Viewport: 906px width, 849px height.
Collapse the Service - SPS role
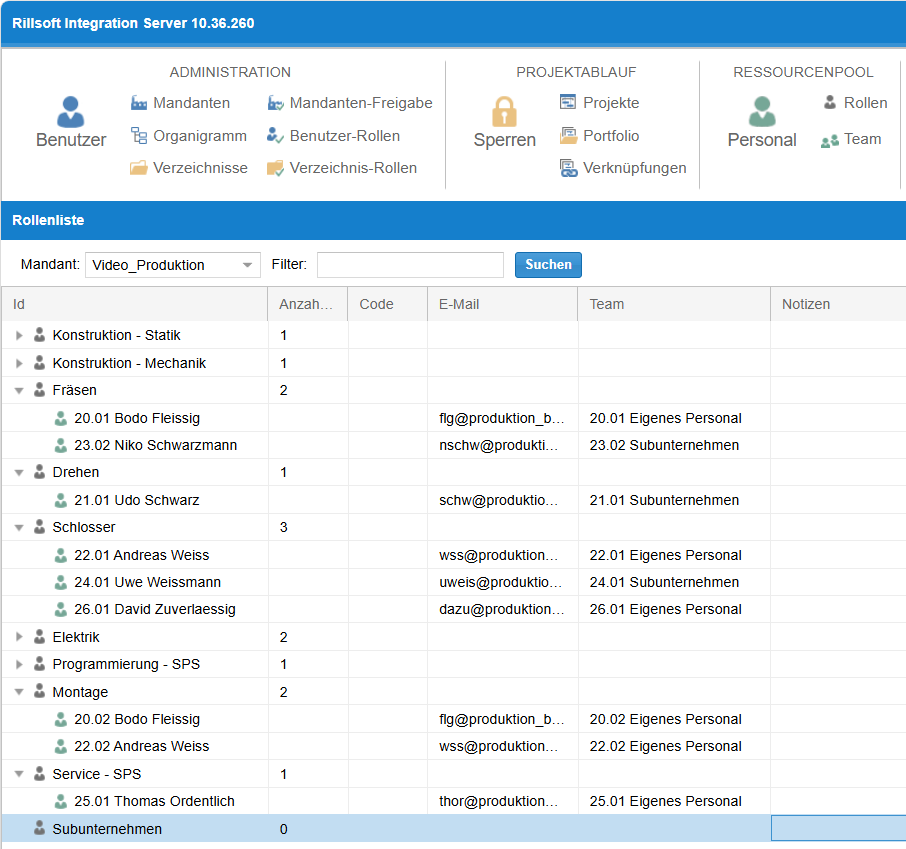tap(19, 774)
